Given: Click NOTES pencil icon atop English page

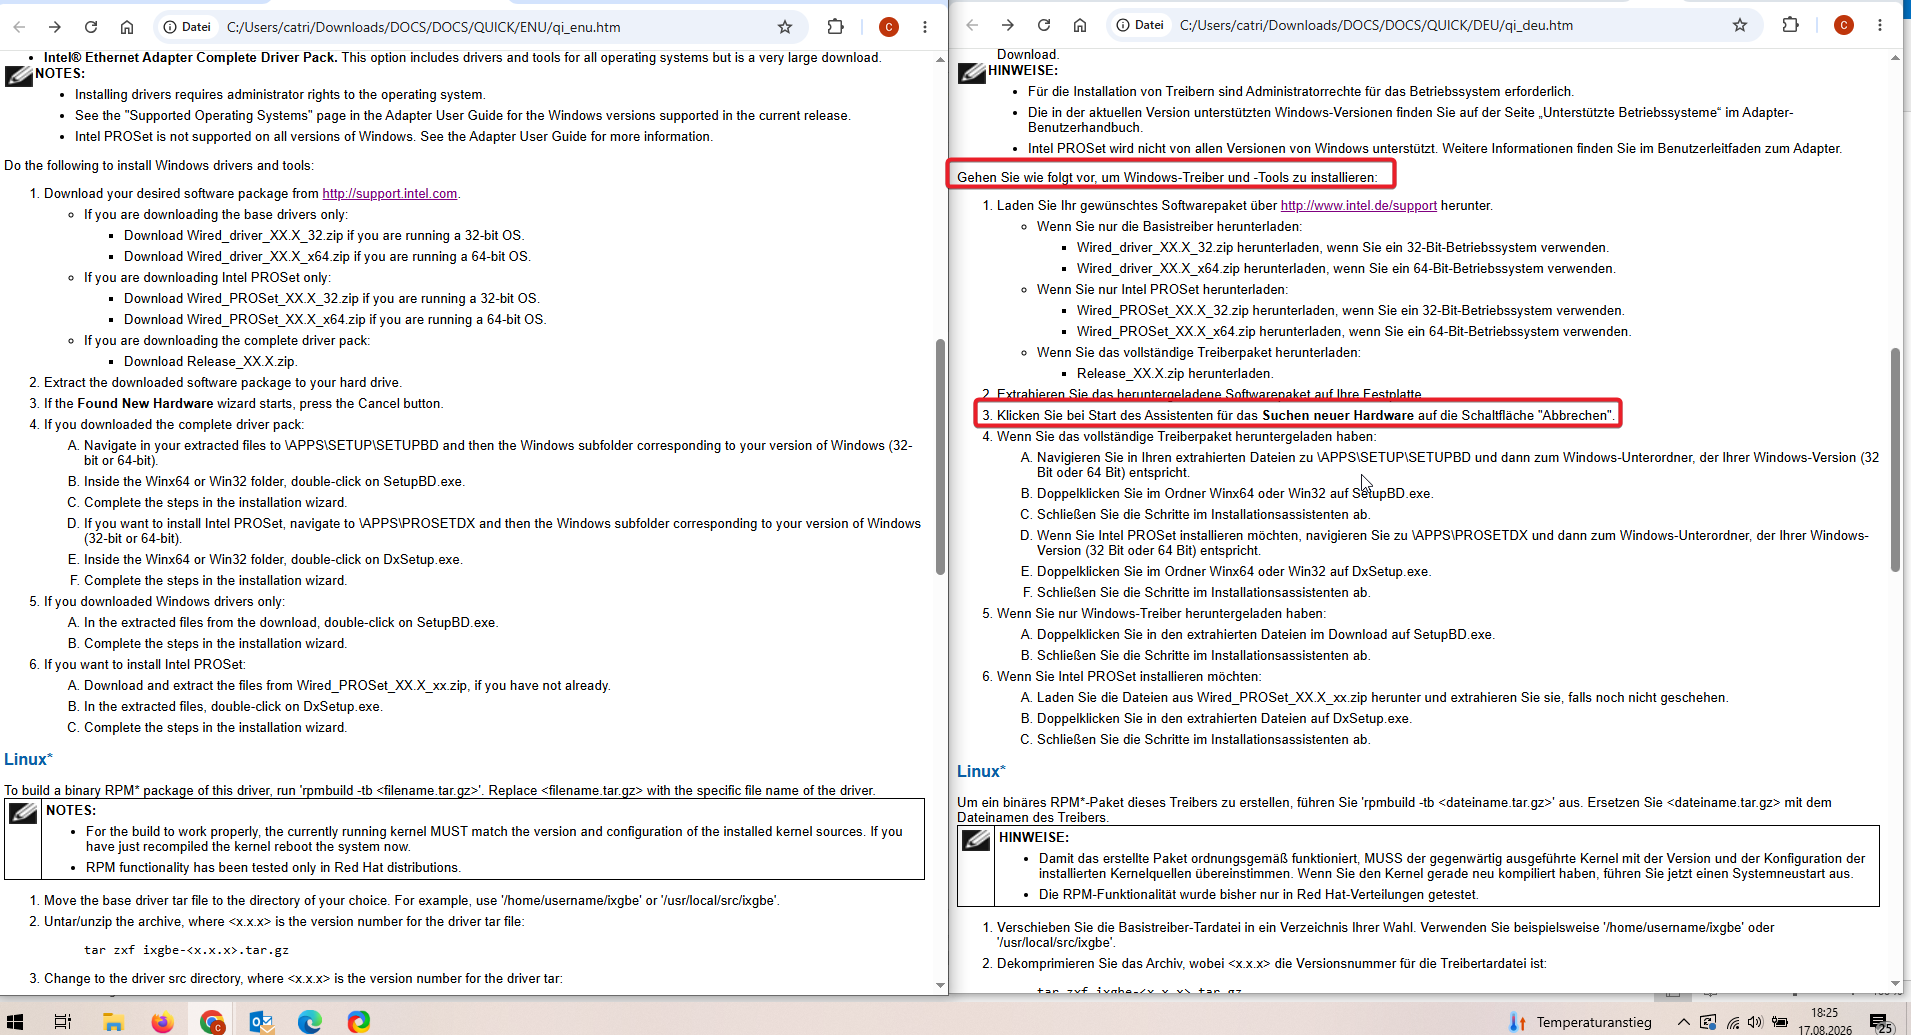Looking at the screenshot, I should click(19, 76).
